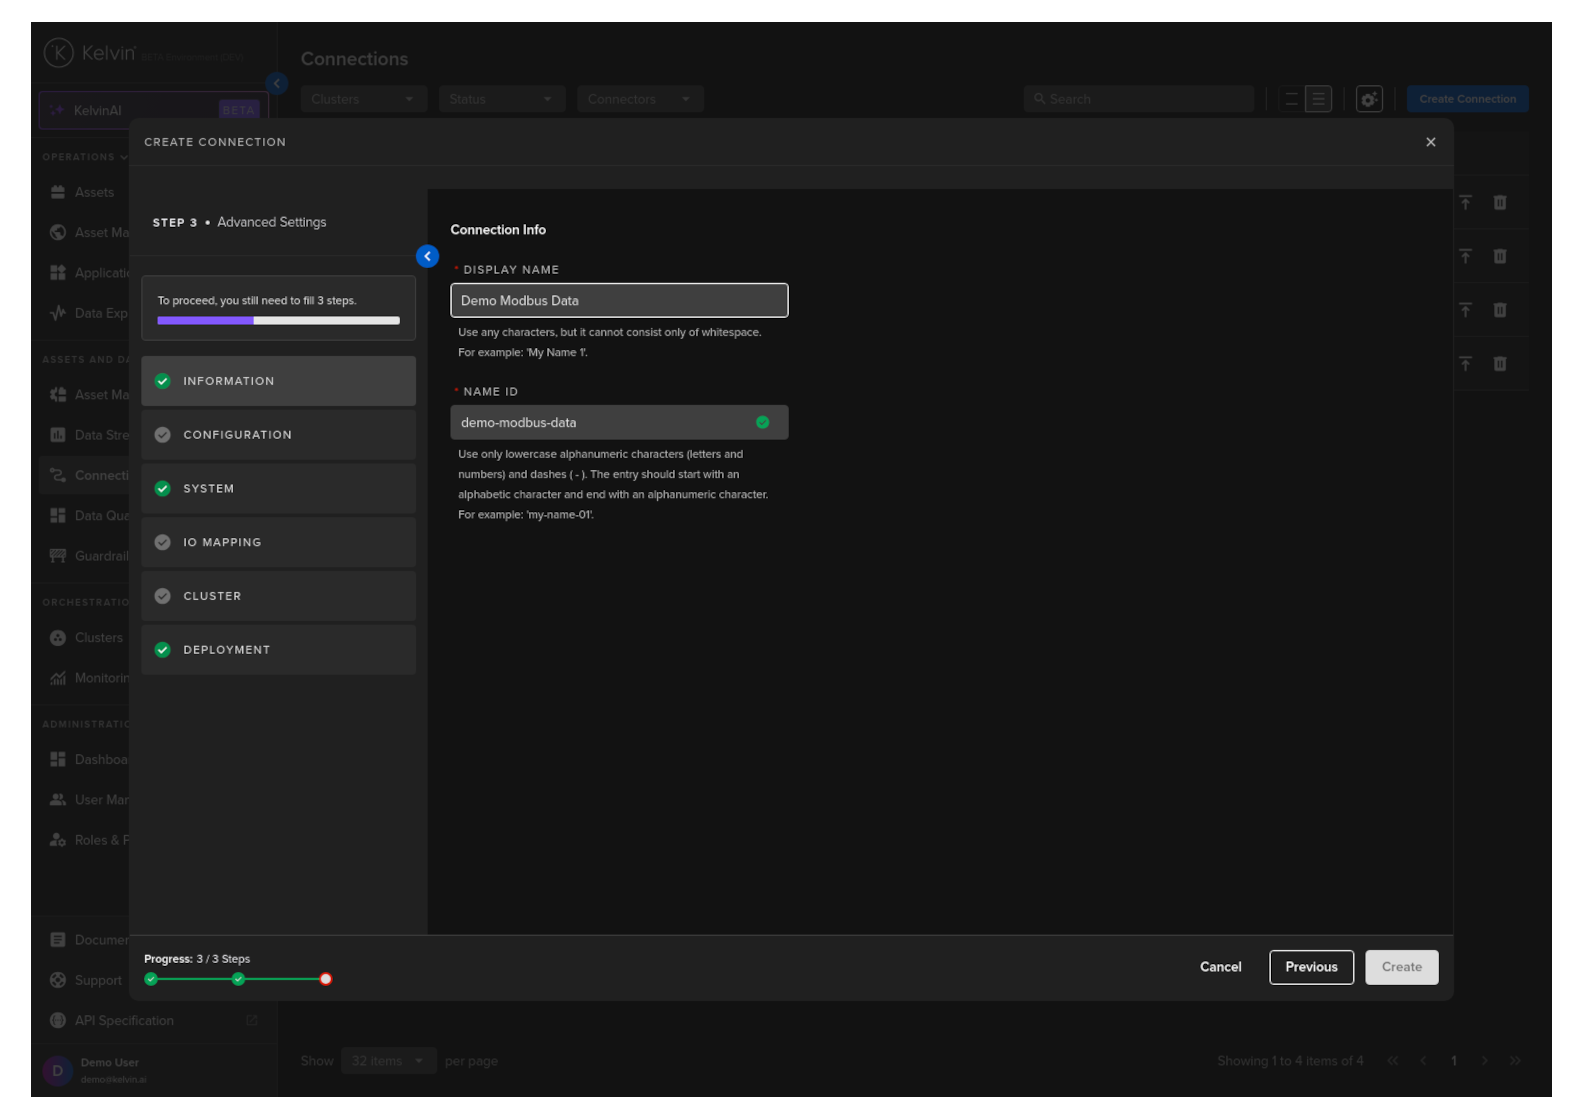1584x1120 pixels.
Task: Click the Display Name input field
Action: (618, 301)
